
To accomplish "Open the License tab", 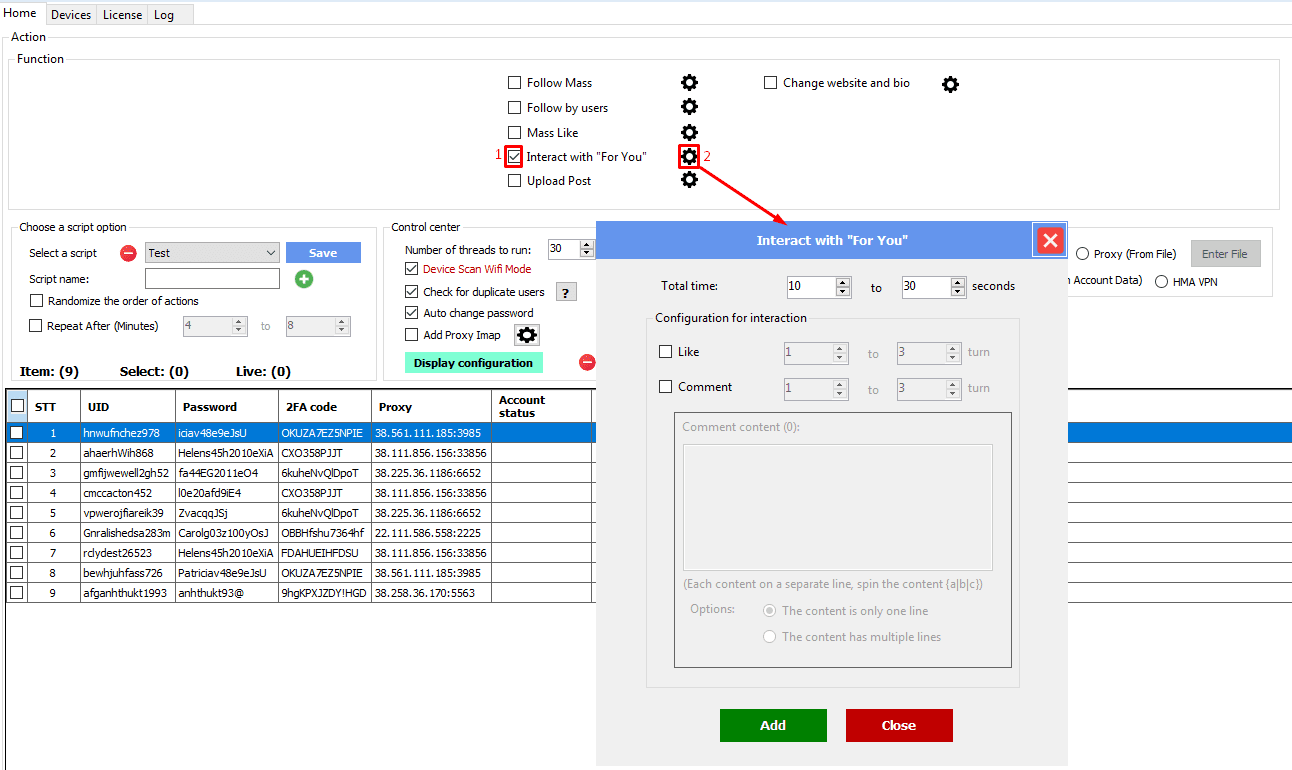I will tap(122, 15).
